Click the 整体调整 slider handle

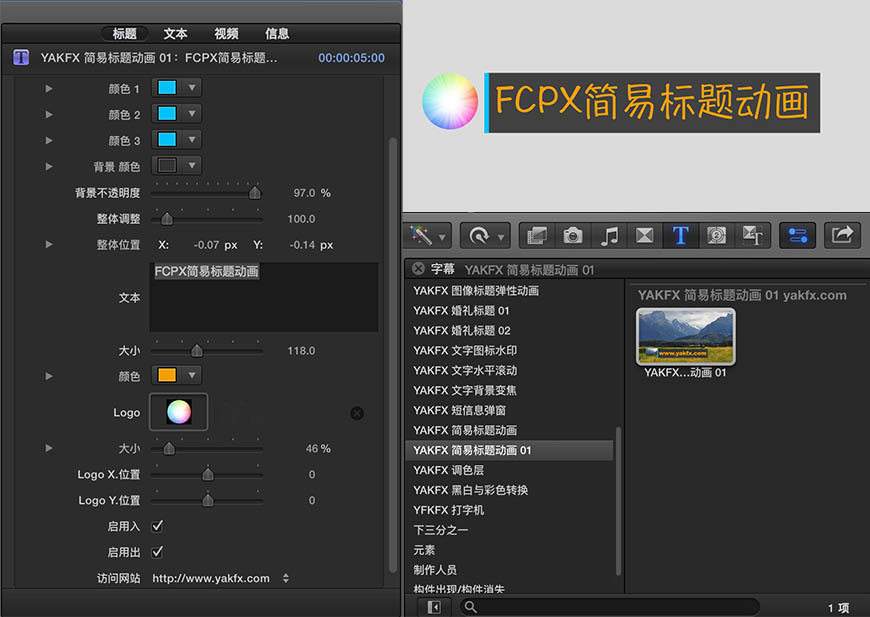click(166, 219)
